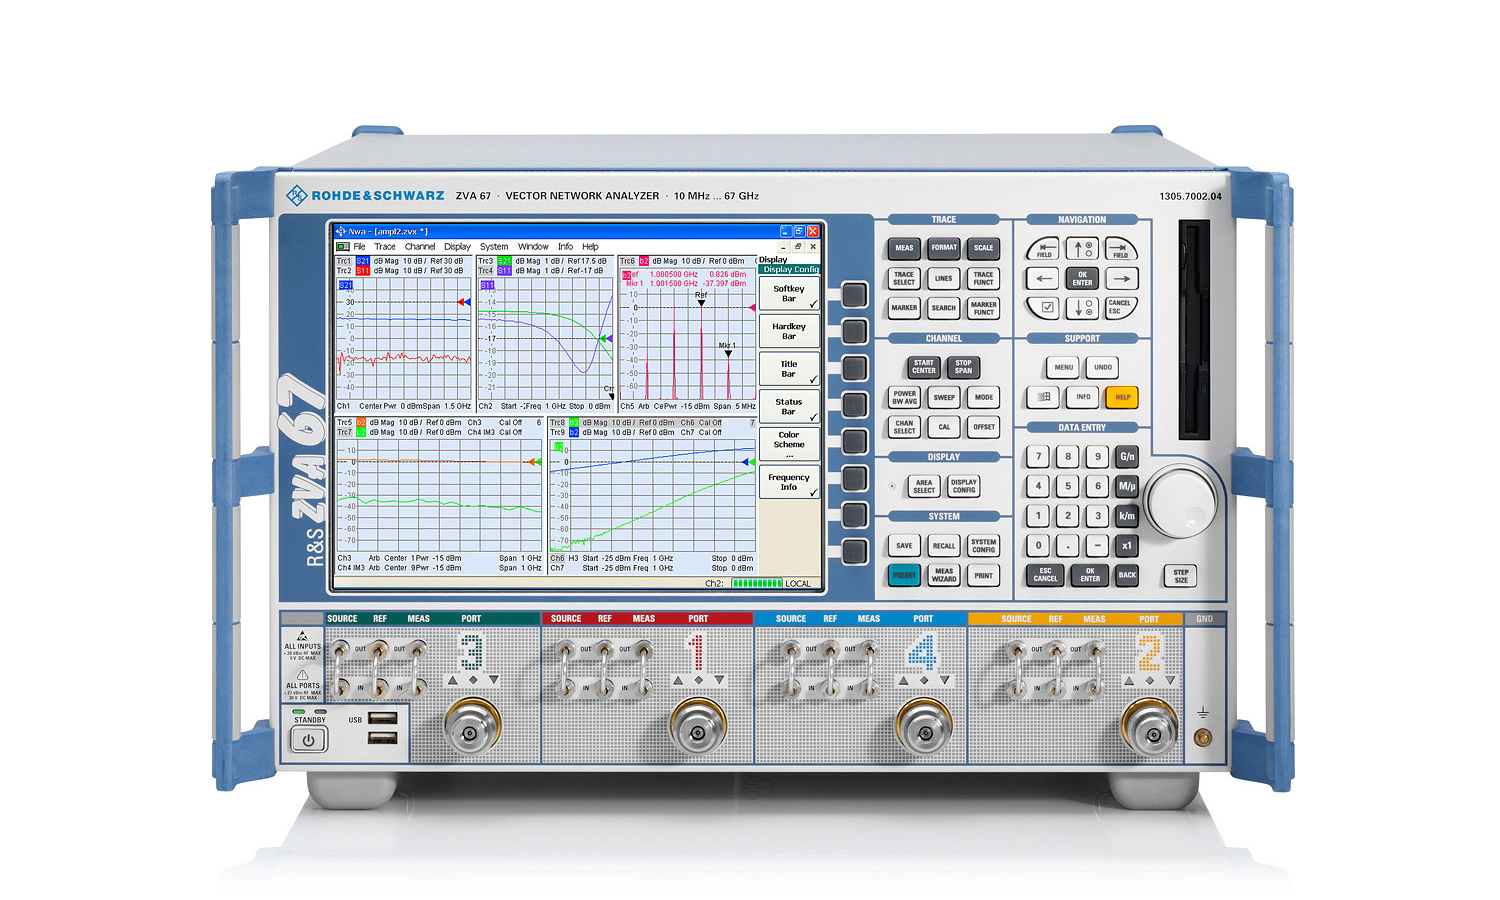Click the DISPLAY CONFIG key
The image size is (1500, 900).
pos(964,486)
